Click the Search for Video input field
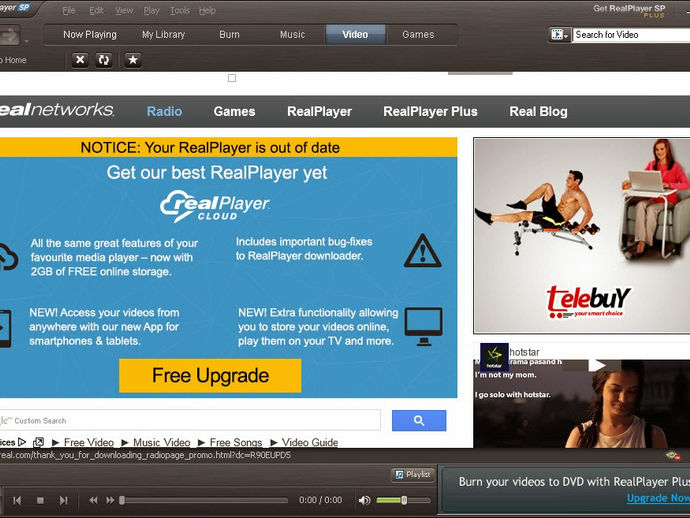The image size is (690, 518). coord(631,35)
